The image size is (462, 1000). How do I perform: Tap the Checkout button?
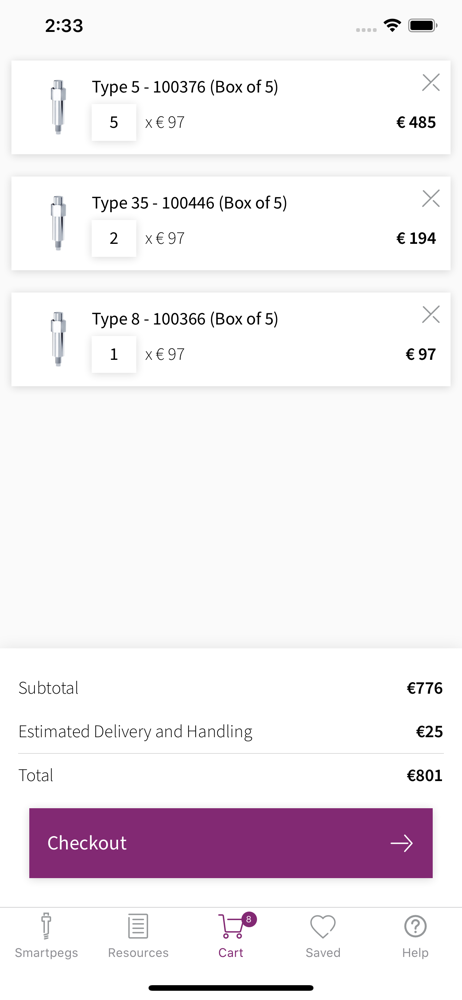coord(231,843)
